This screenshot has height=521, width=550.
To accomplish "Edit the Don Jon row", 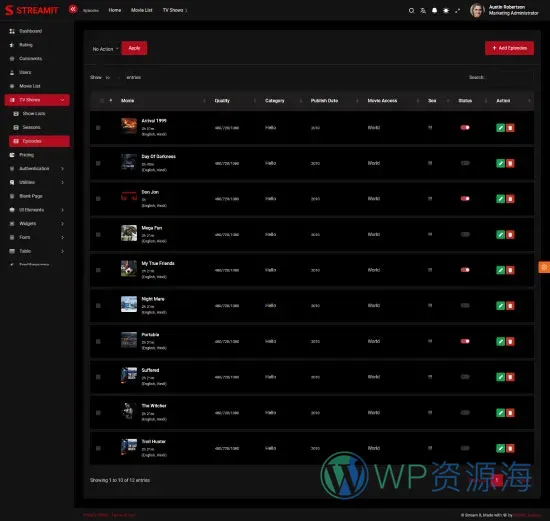I will click(501, 199).
